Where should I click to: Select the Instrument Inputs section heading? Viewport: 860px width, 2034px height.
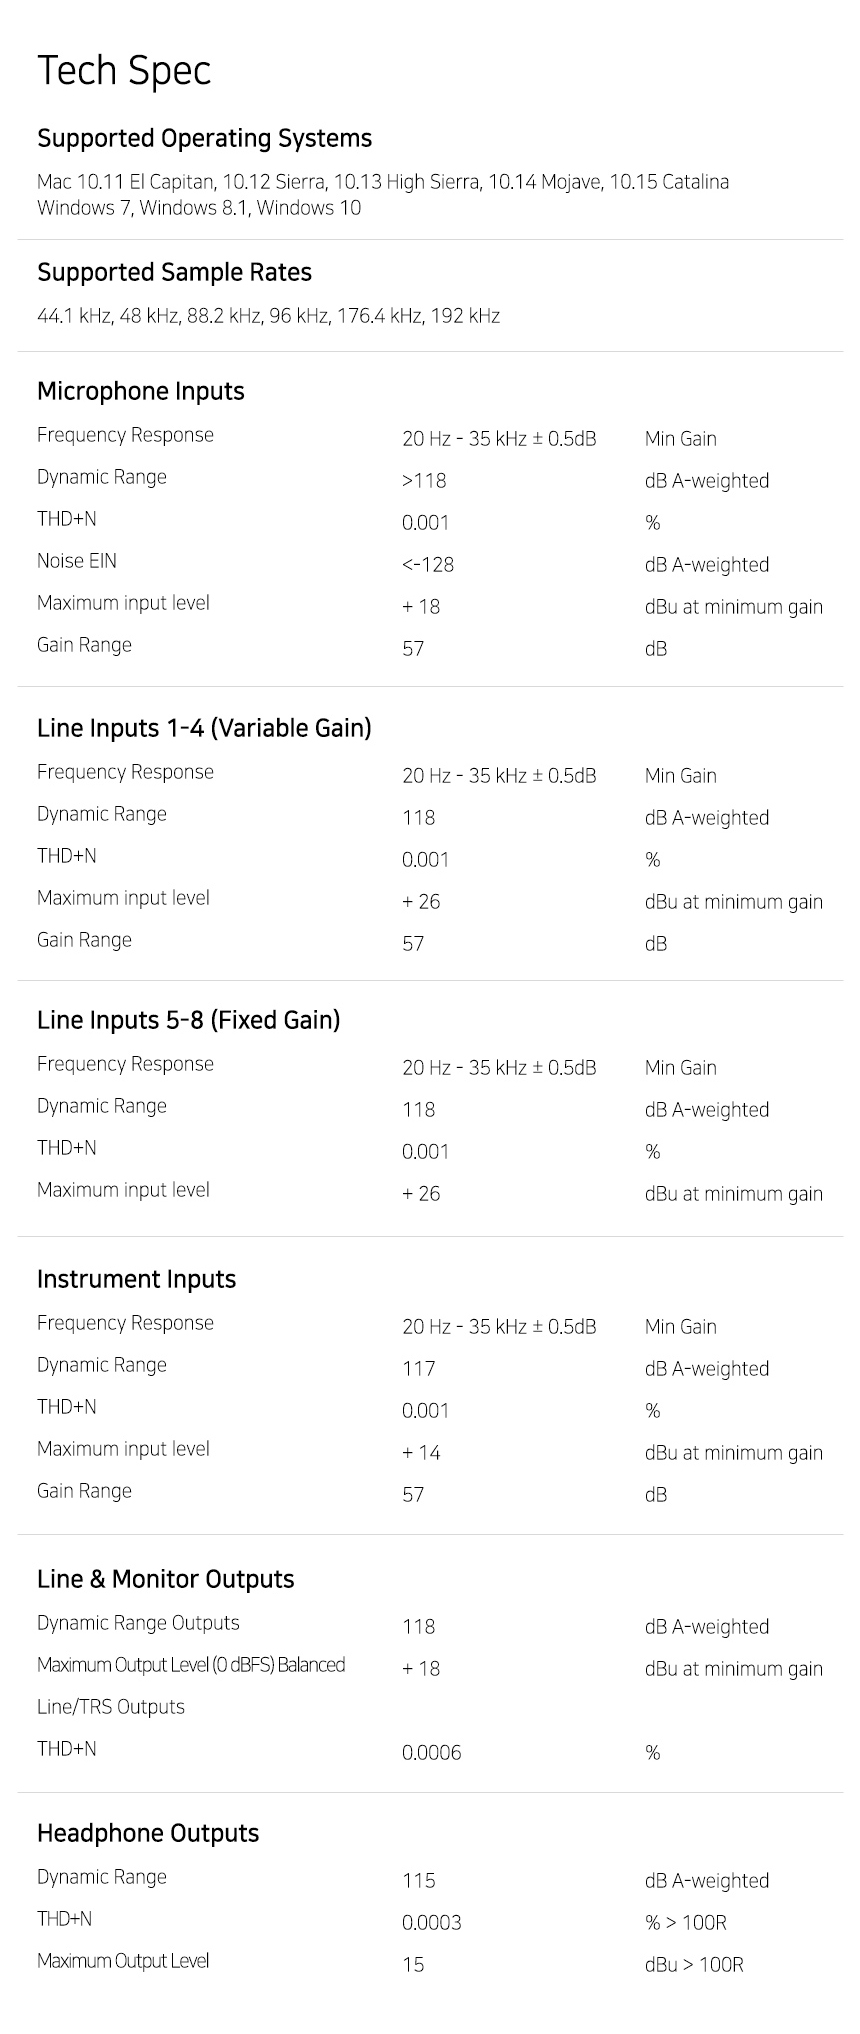(136, 1279)
